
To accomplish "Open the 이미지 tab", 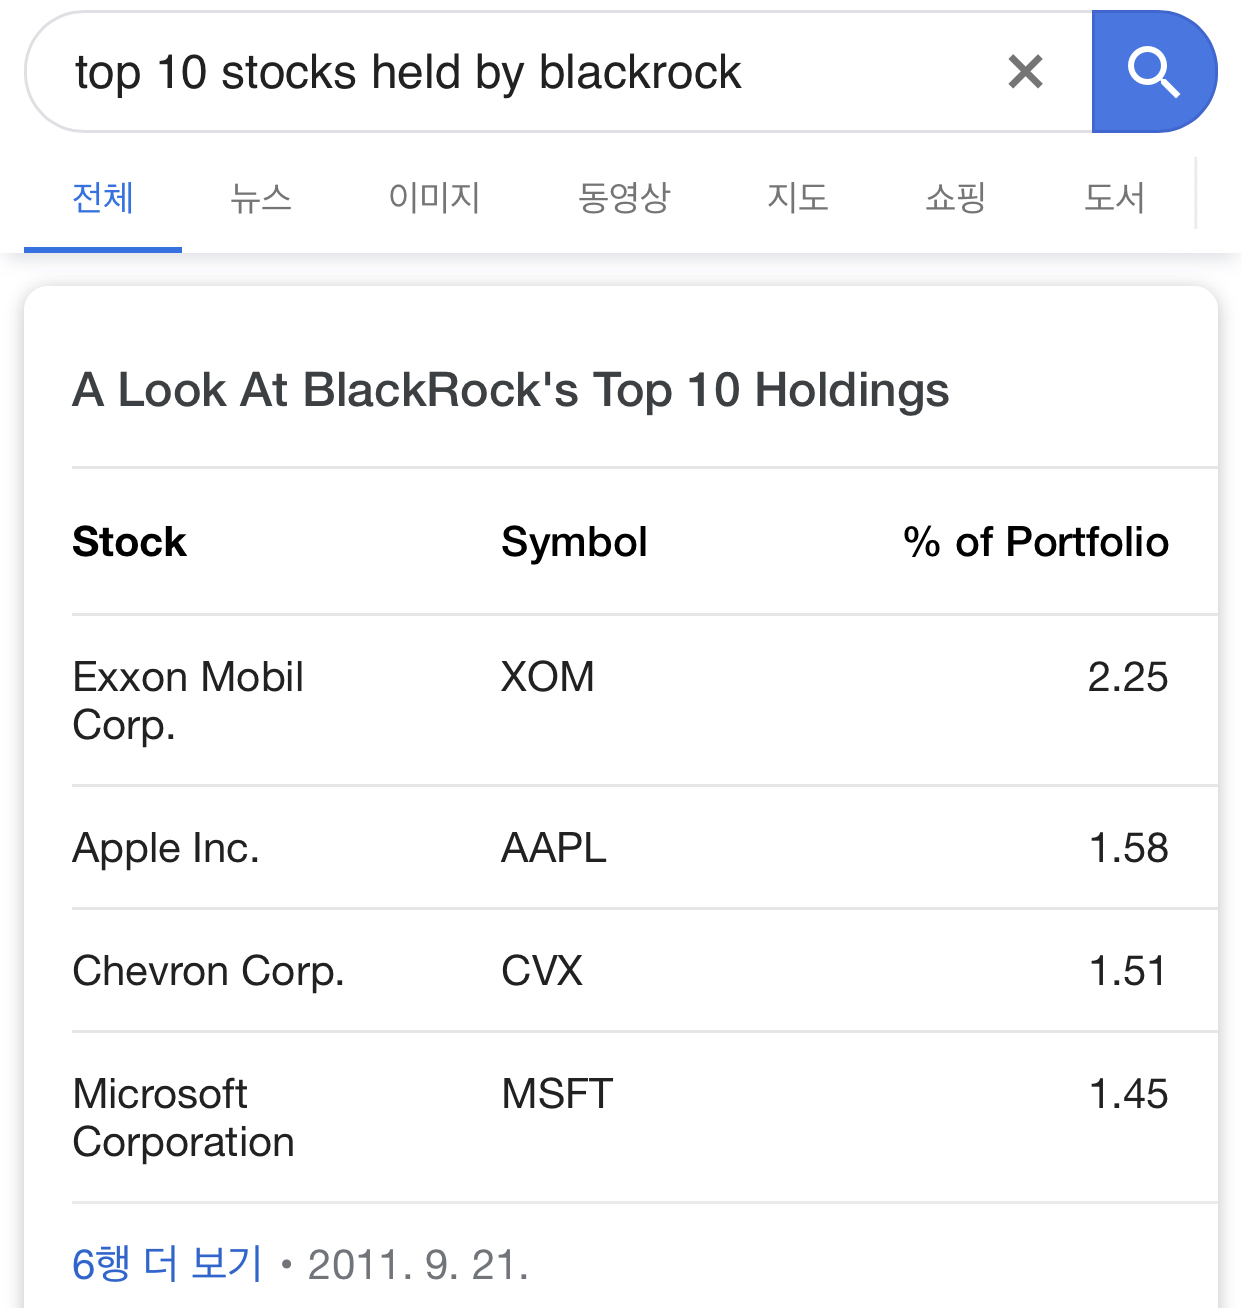I will coord(434,198).
